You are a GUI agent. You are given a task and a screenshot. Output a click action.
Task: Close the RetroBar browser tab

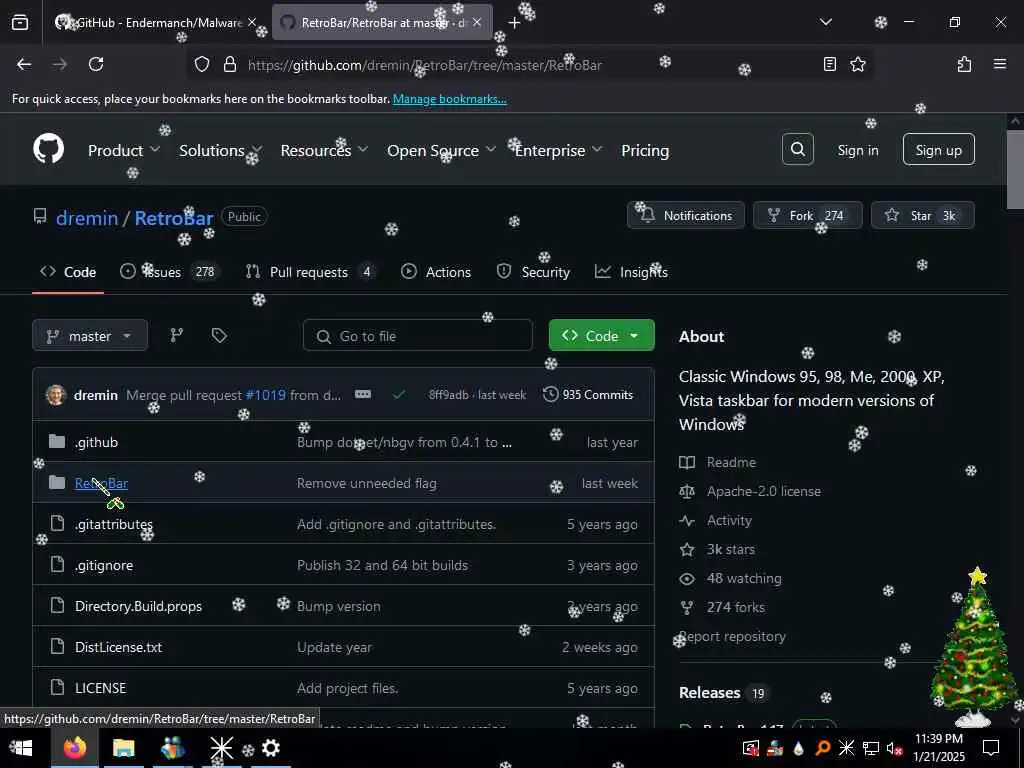pos(477,23)
